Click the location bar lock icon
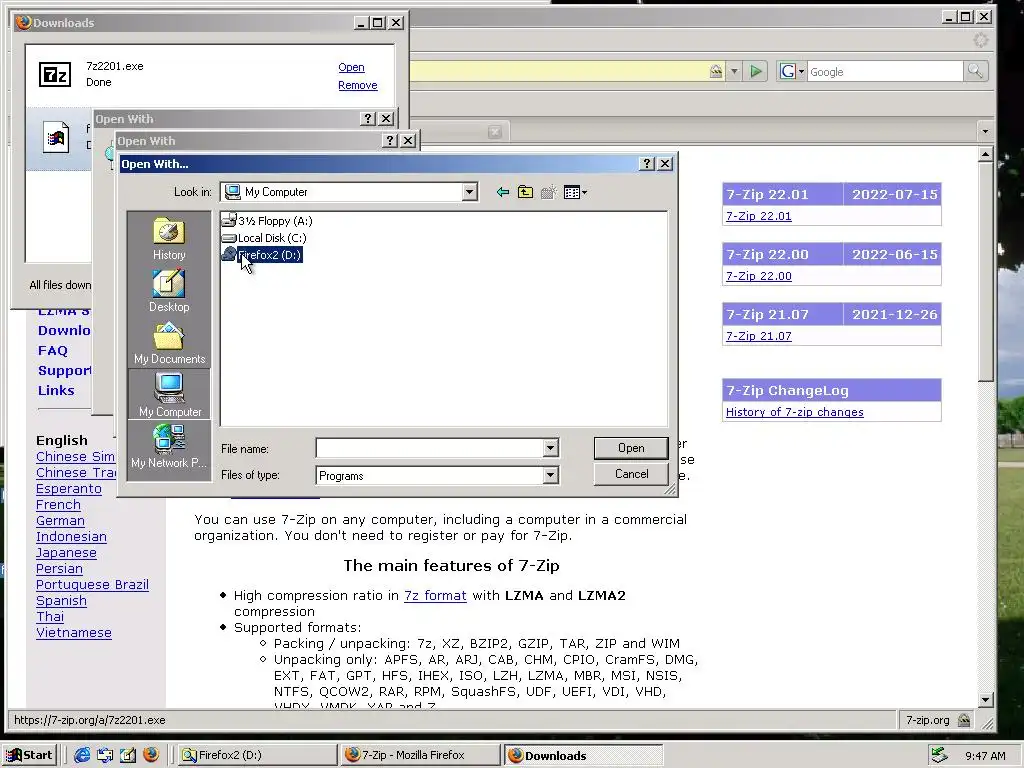This screenshot has width=1024, height=768. point(716,71)
